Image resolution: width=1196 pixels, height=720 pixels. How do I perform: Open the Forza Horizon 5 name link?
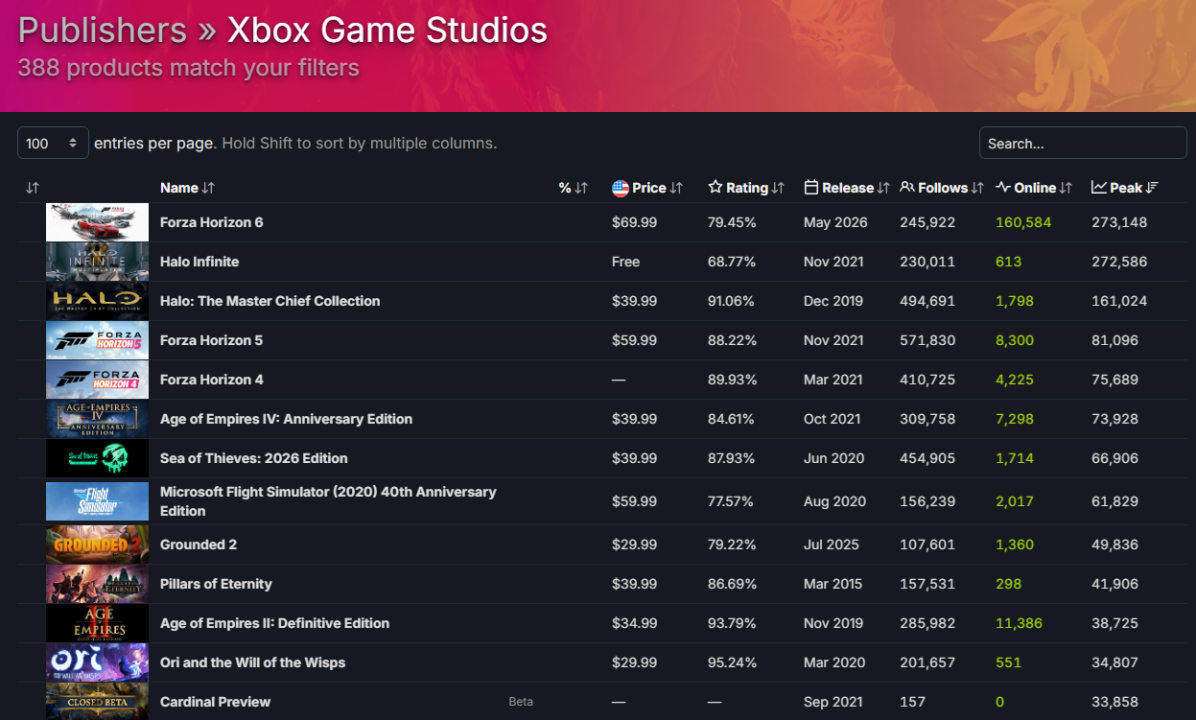pyautogui.click(x=211, y=340)
